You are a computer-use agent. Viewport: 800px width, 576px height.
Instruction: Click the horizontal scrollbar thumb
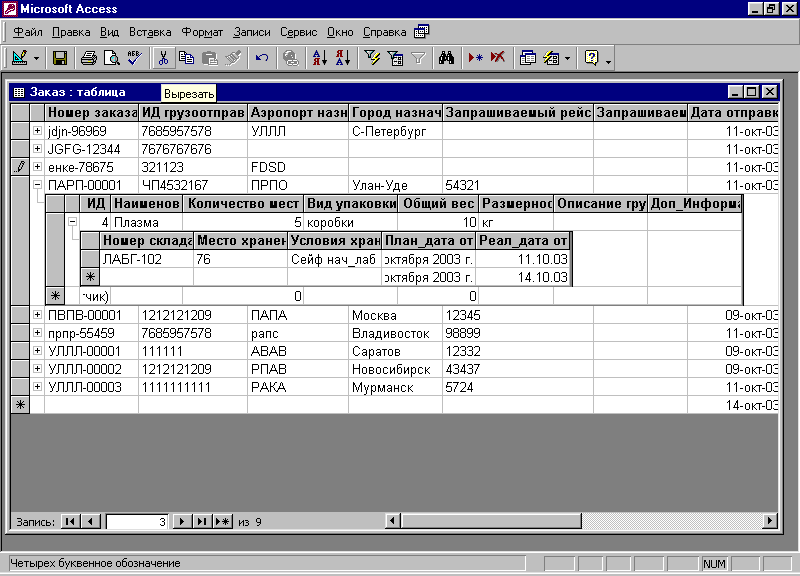491,521
